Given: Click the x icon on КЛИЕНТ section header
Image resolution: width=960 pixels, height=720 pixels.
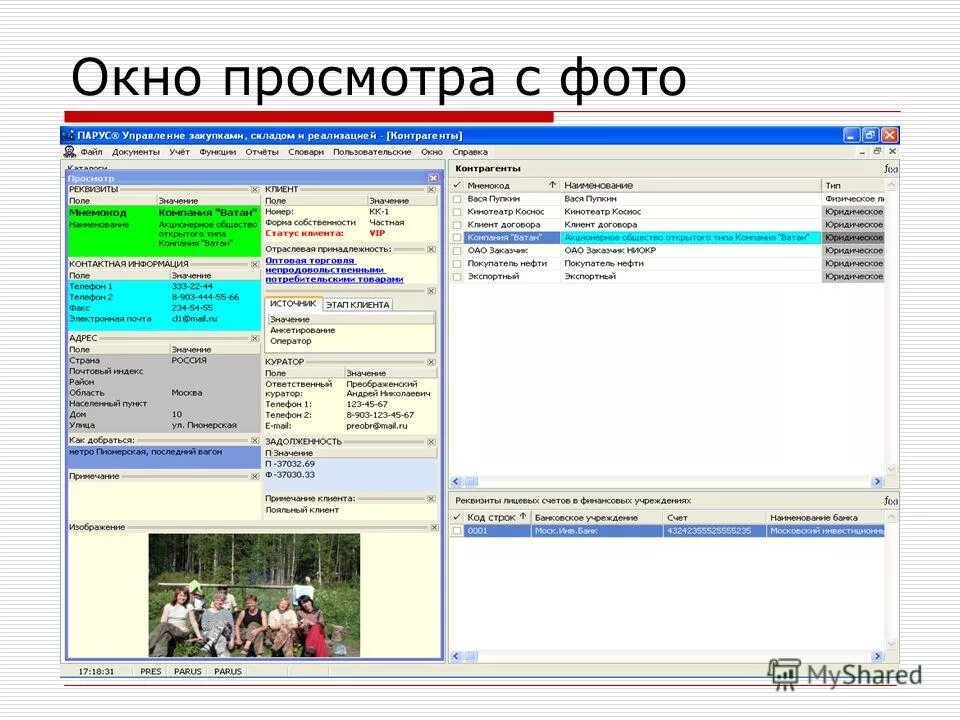Looking at the screenshot, I should (431, 187).
